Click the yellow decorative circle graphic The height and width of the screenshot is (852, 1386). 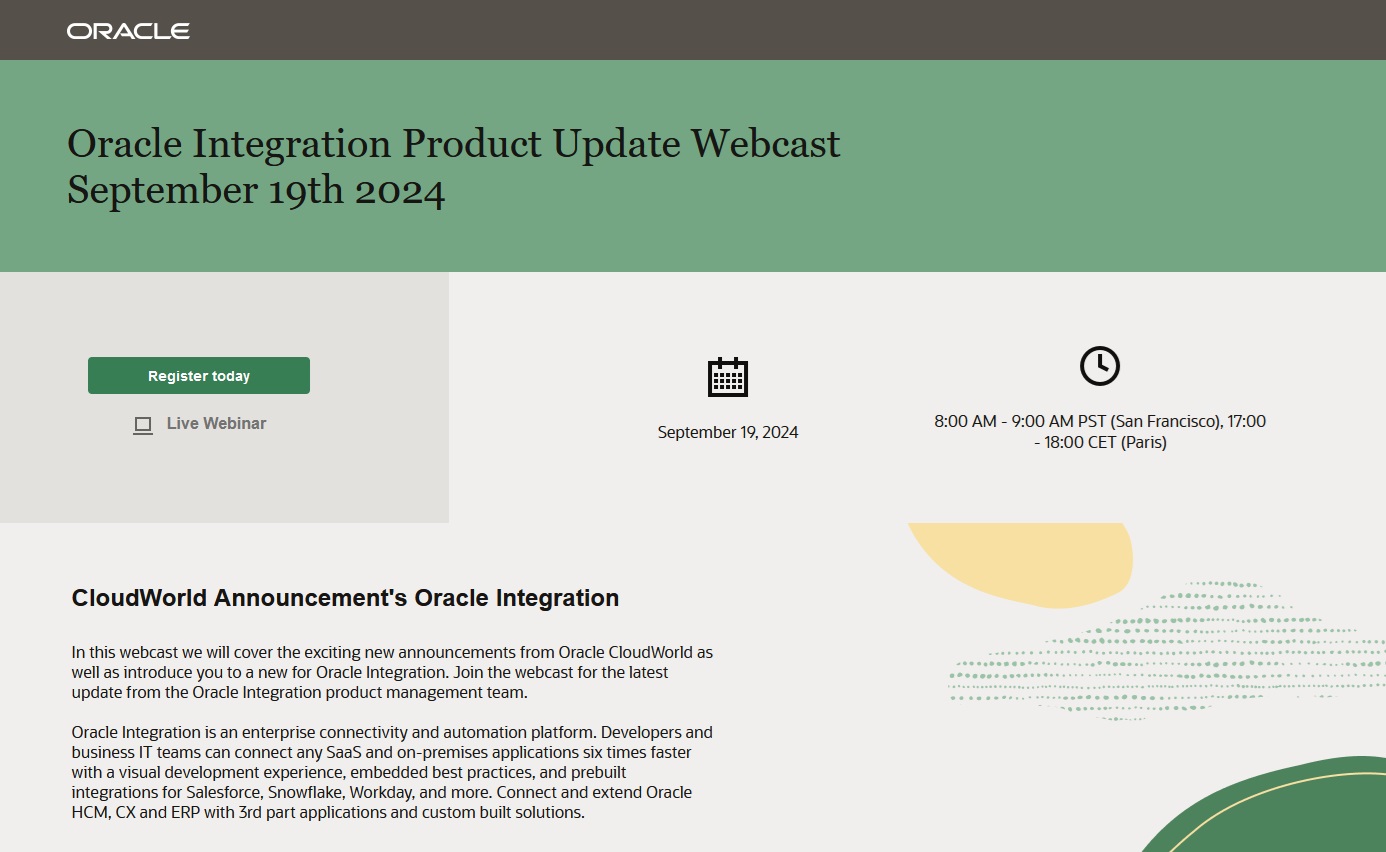click(x=1020, y=566)
